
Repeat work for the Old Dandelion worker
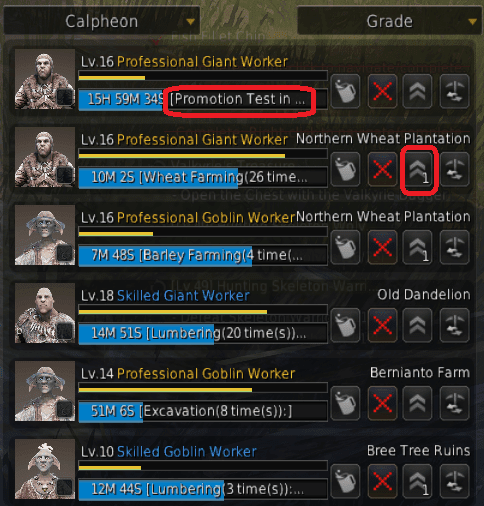pyautogui.click(x=455, y=325)
